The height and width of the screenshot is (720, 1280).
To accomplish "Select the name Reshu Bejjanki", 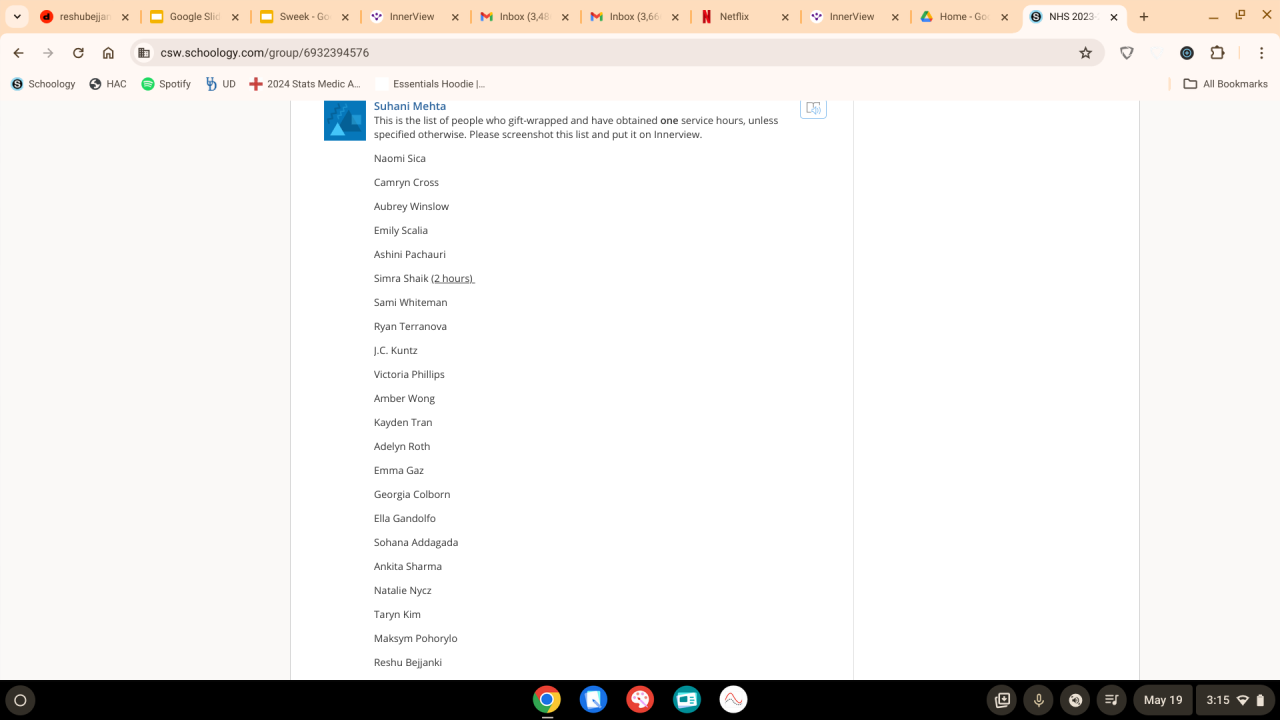I will [x=408, y=662].
